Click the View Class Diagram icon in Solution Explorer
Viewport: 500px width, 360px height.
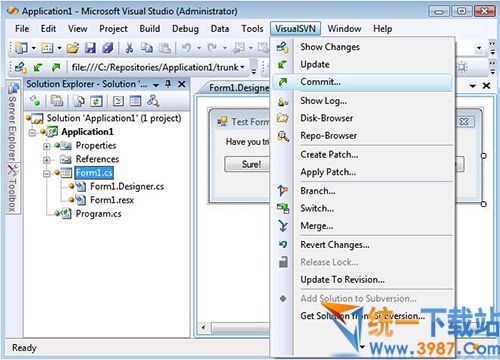(153, 101)
